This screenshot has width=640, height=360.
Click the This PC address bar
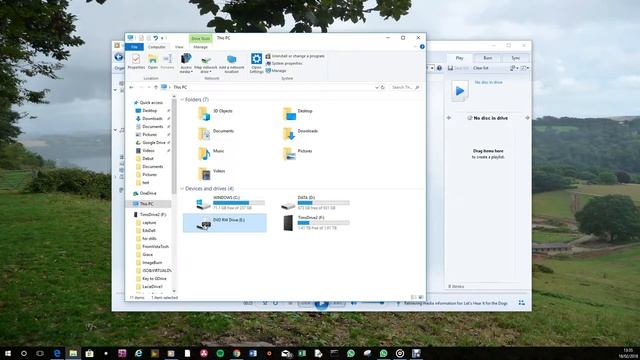pos(269,87)
